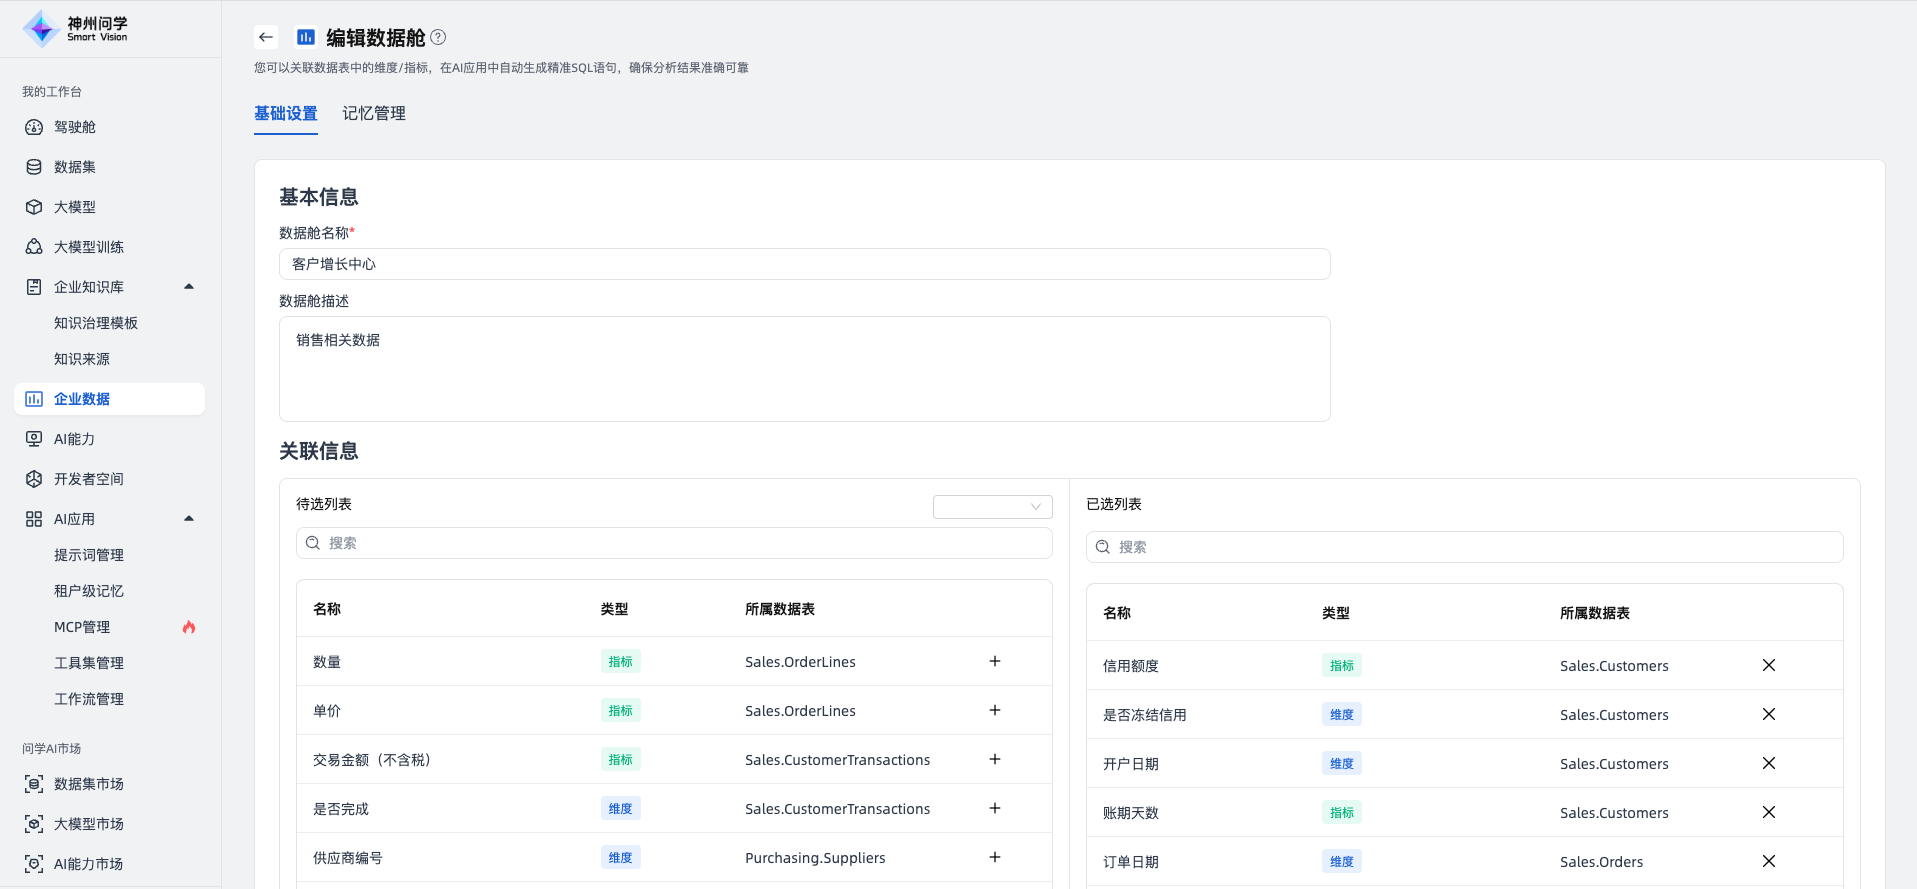The height and width of the screenshot is (889, 1917).
Task: Add 数量 field with plus icon
Action: (995, 661)
